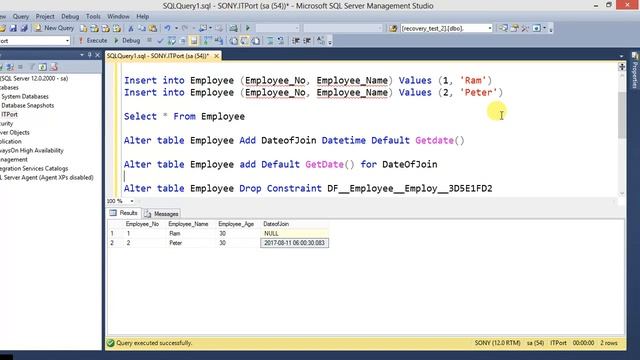Click the Undo arrow icon

click(x=167, y=28)
